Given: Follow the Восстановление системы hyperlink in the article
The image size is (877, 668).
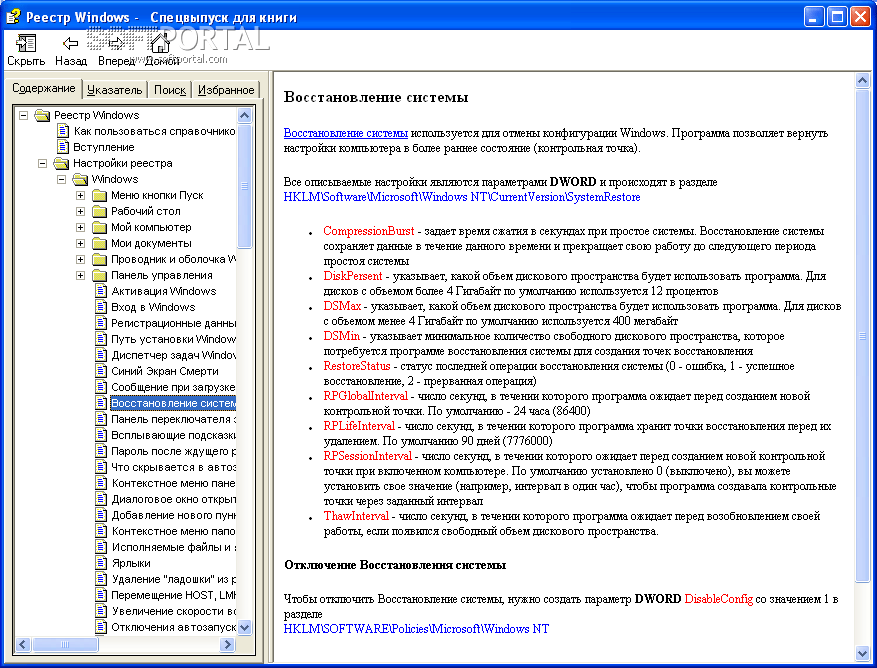Looking at the screenshot, I should [x=346, y=133].
